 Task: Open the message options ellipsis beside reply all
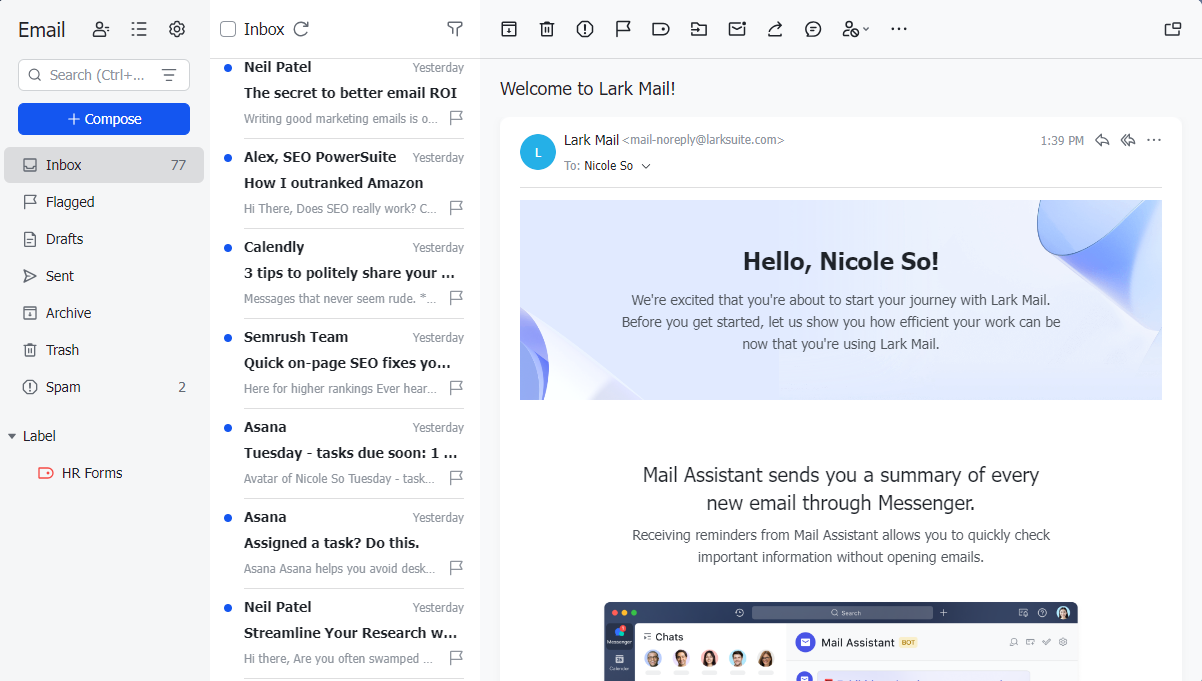[x=1154, y=140]
